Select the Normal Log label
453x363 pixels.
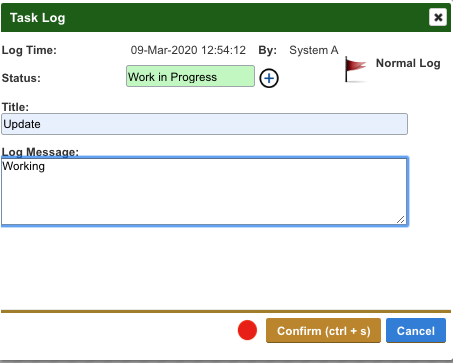click(408, 63)
